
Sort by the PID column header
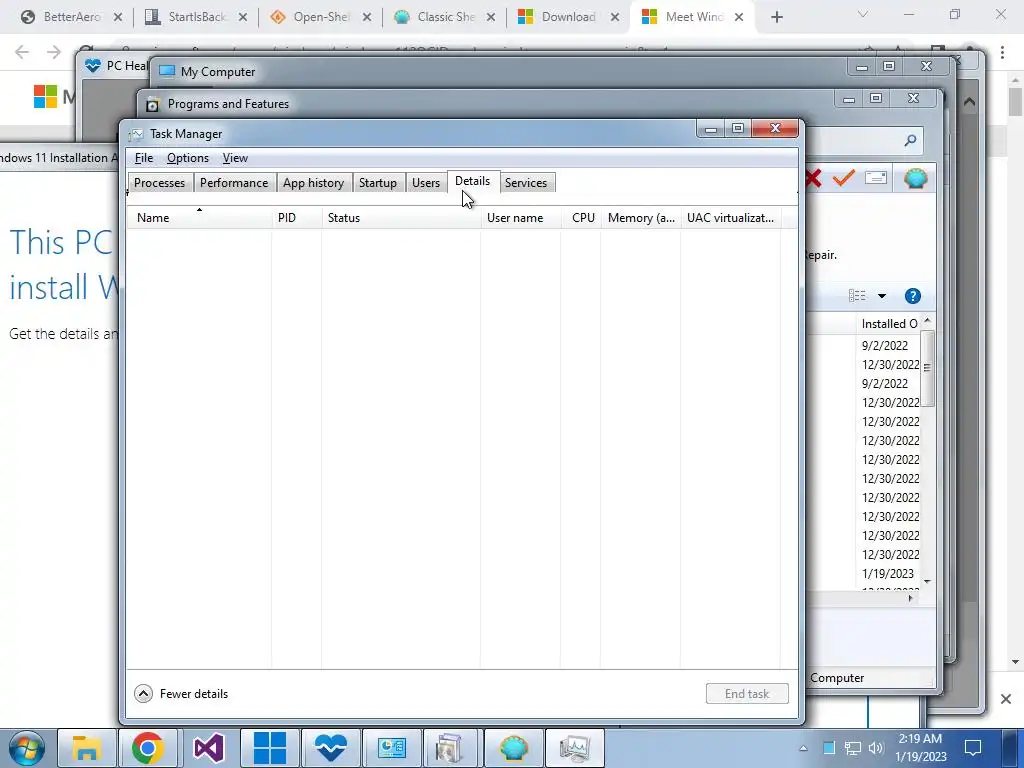(x=296, y=217)
